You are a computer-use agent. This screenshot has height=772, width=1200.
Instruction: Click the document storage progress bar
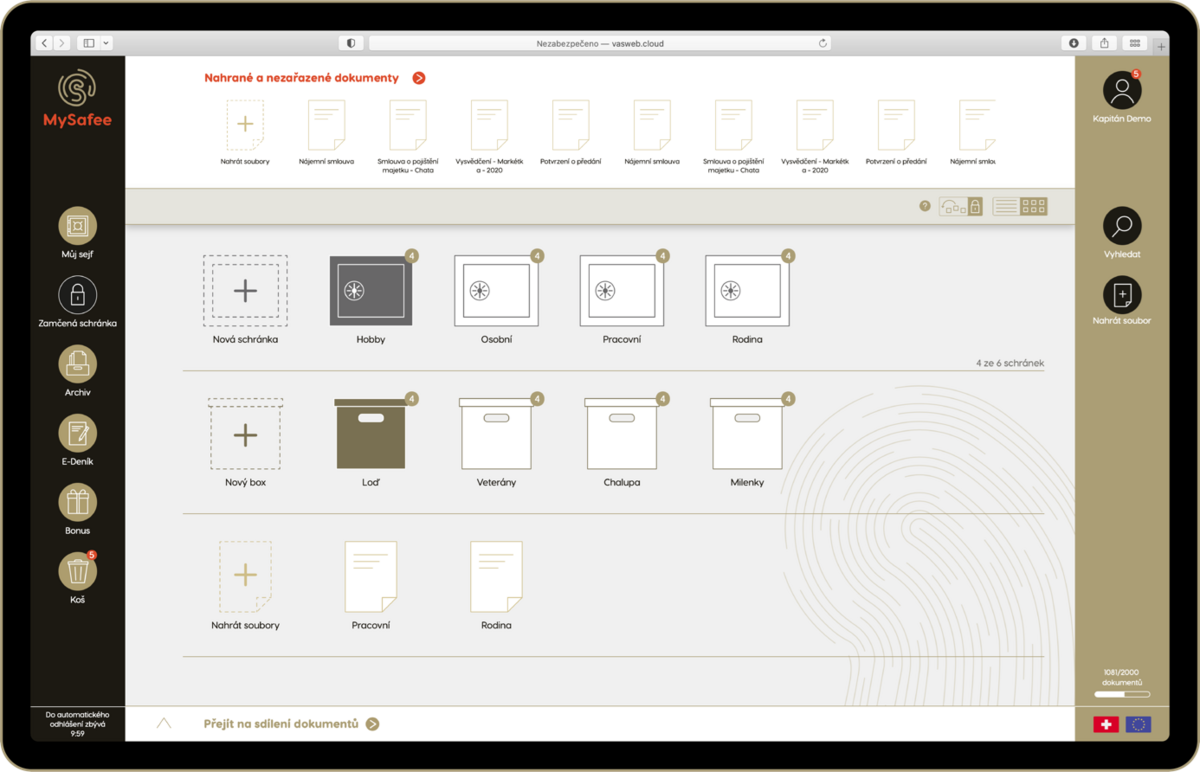coord(1122,694)
